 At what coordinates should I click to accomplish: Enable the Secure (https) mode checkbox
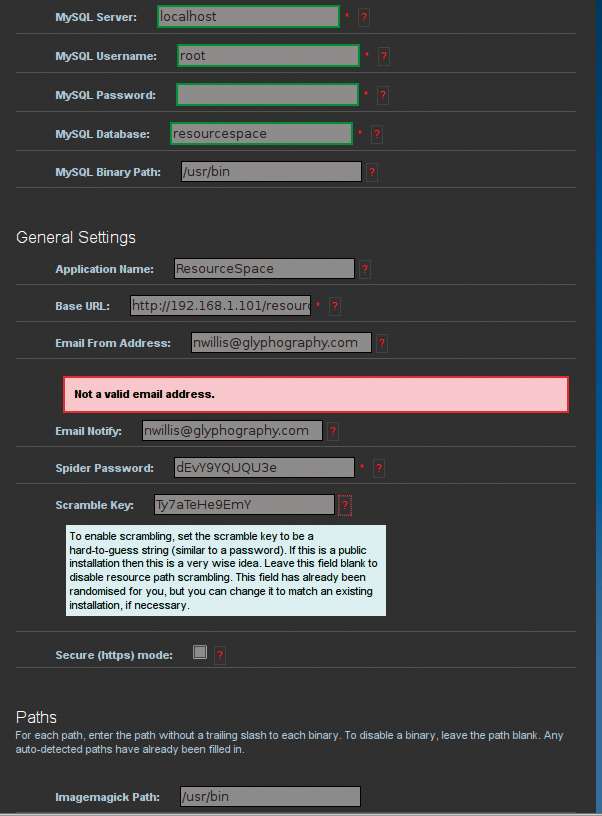tap(200, 652)
